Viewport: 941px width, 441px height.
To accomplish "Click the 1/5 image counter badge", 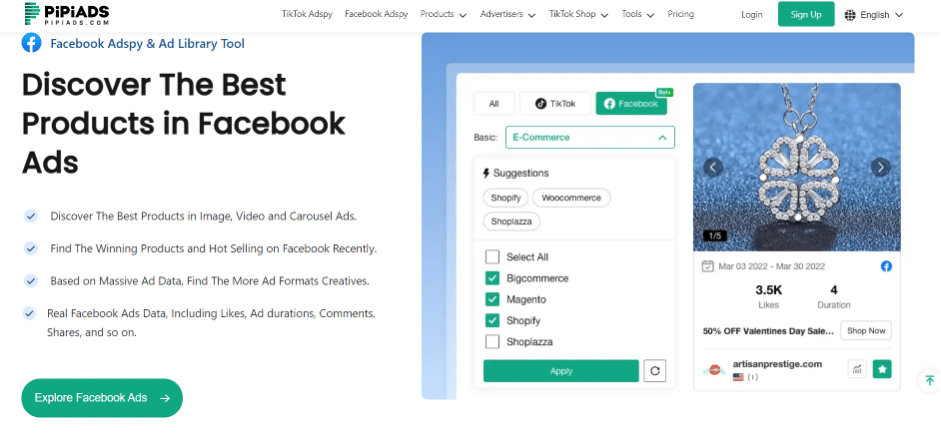I will point(715,236).
